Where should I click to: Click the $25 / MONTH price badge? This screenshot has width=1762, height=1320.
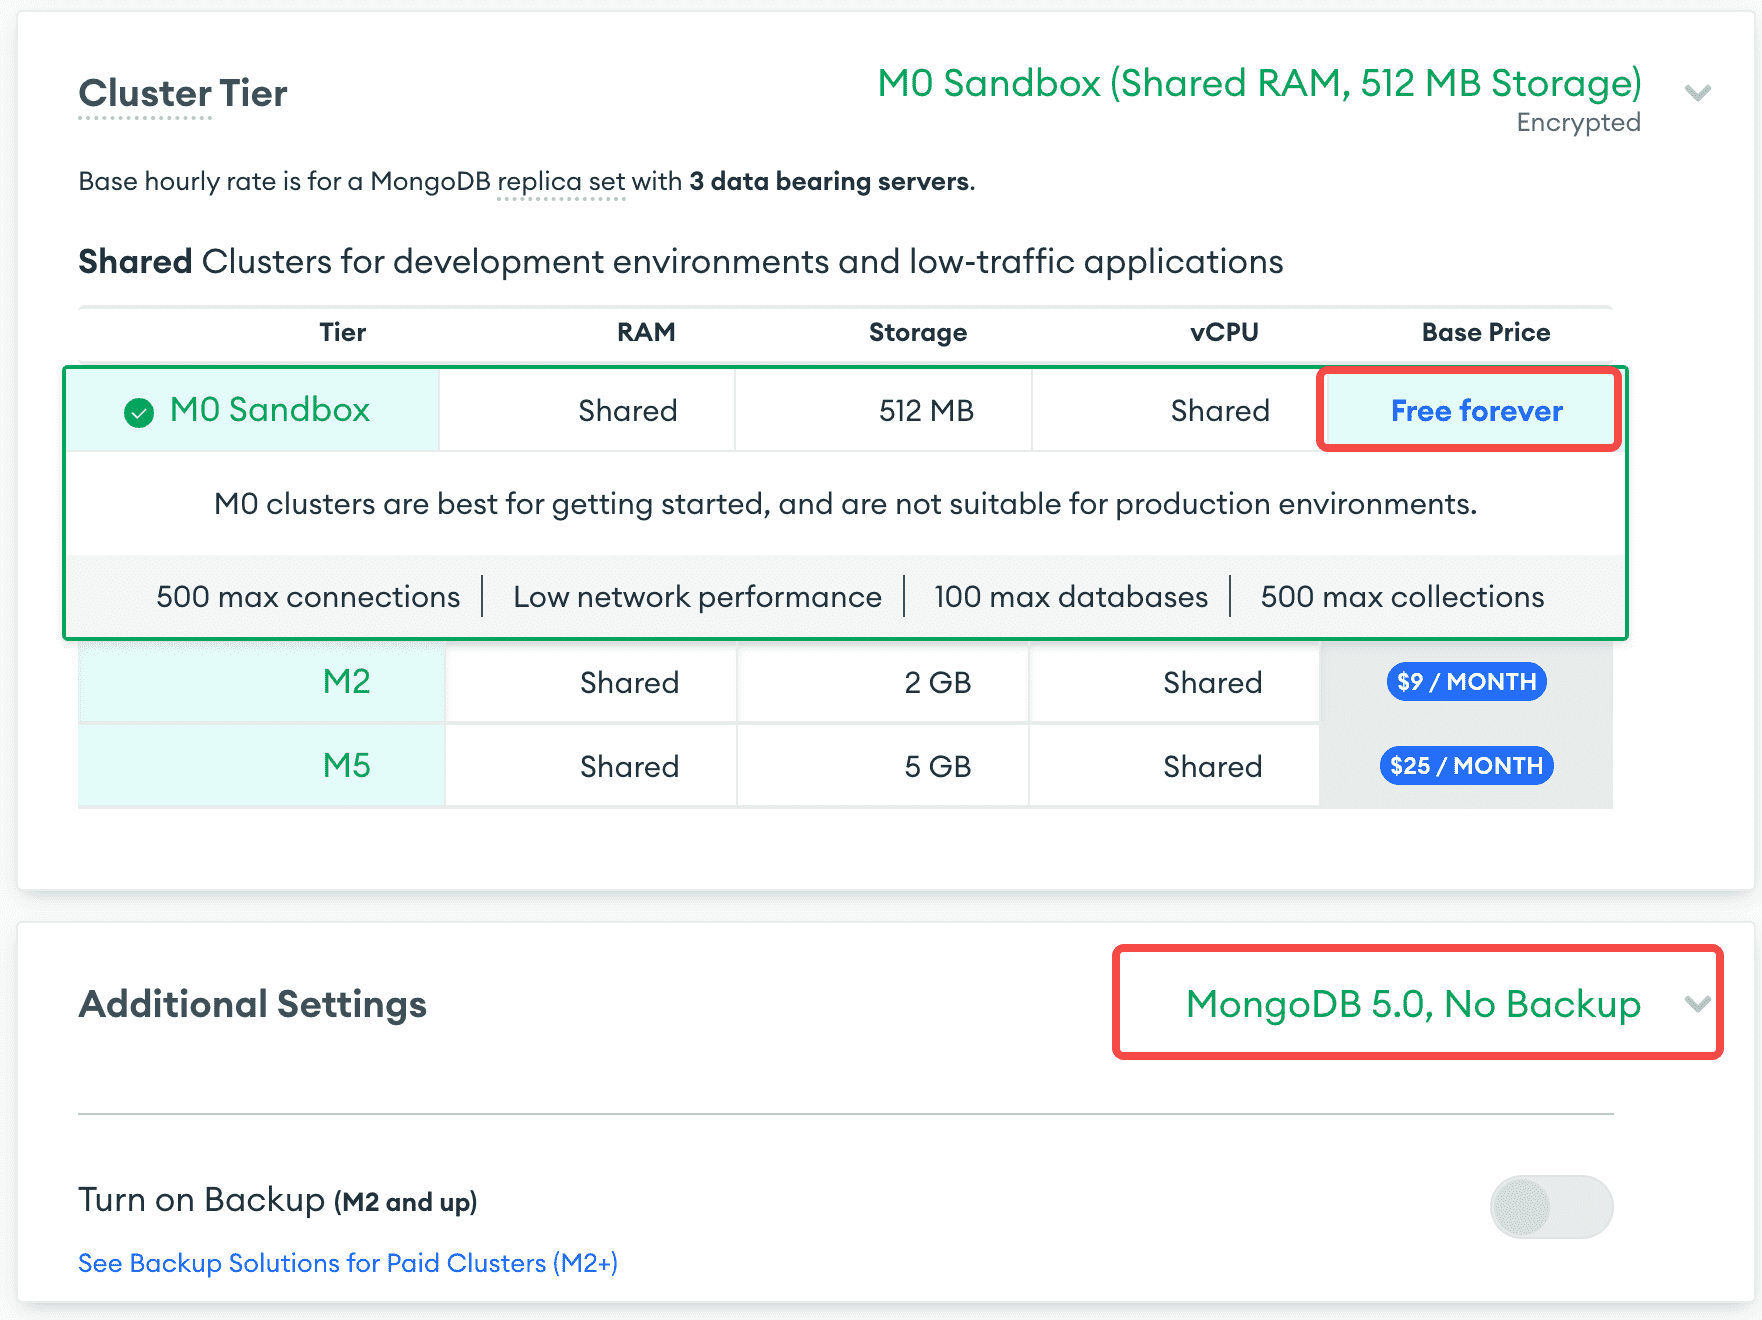1466,766
